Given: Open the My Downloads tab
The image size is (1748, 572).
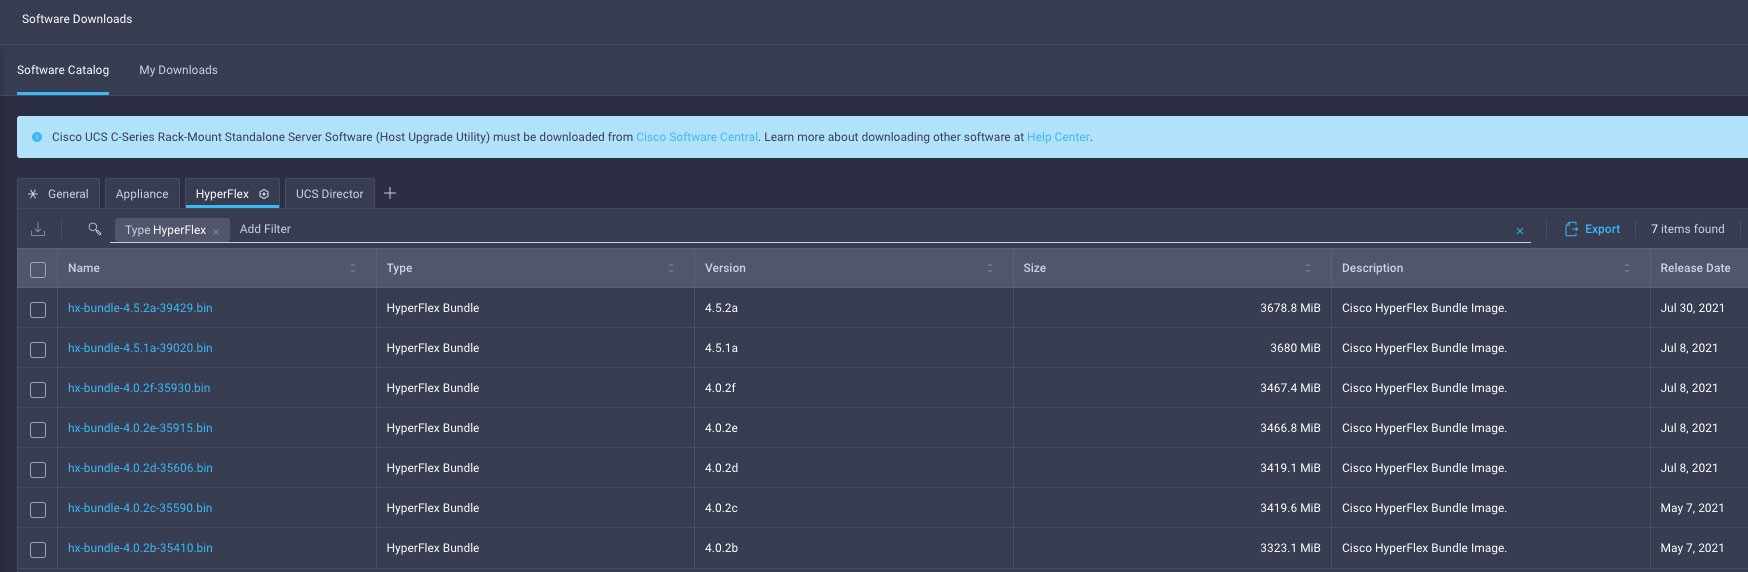Looking at the screenshot, I should point(178,70).
